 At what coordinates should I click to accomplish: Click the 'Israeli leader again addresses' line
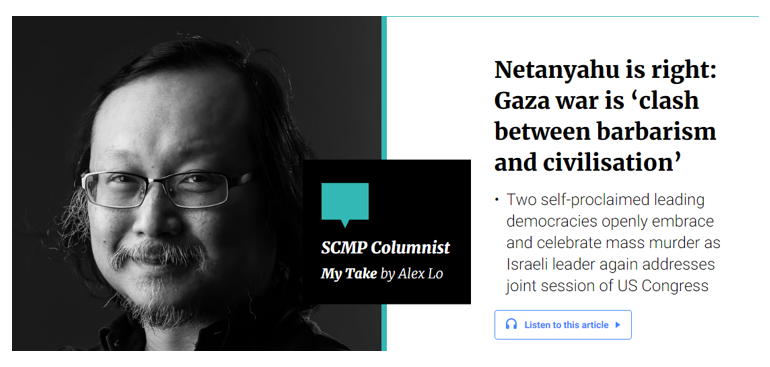coord(610,264)
